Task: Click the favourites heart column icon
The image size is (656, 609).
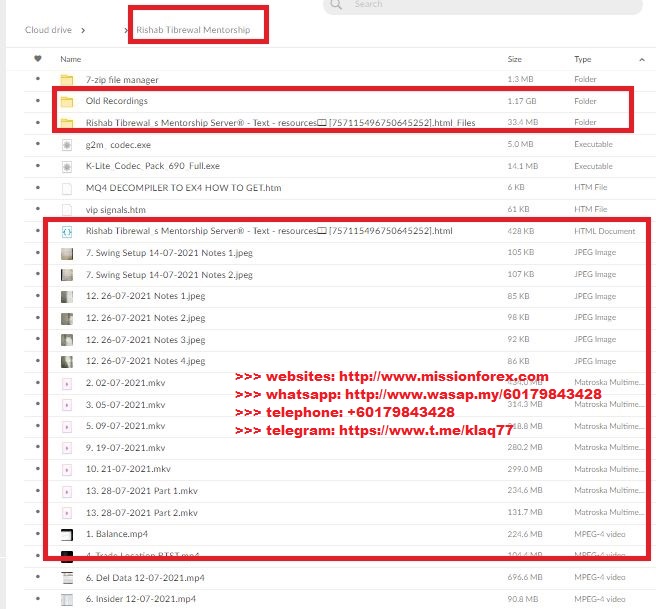Action: tap(38, 59)
